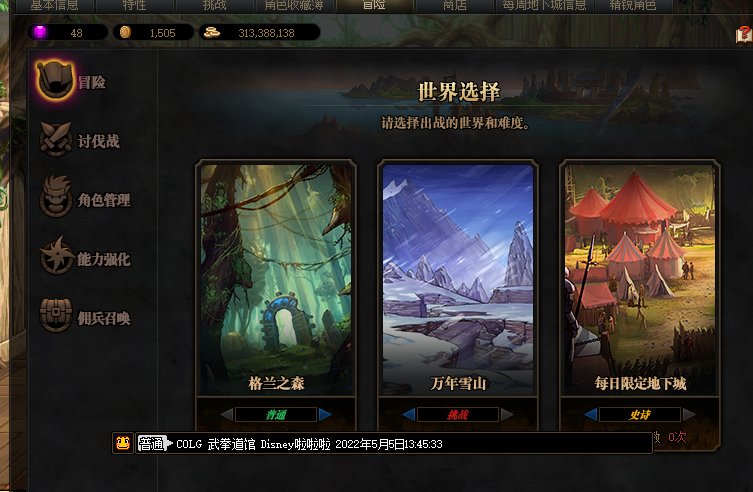753x492 pixels.
Task: Select the 万年雪山 world card
Action: 458,280
